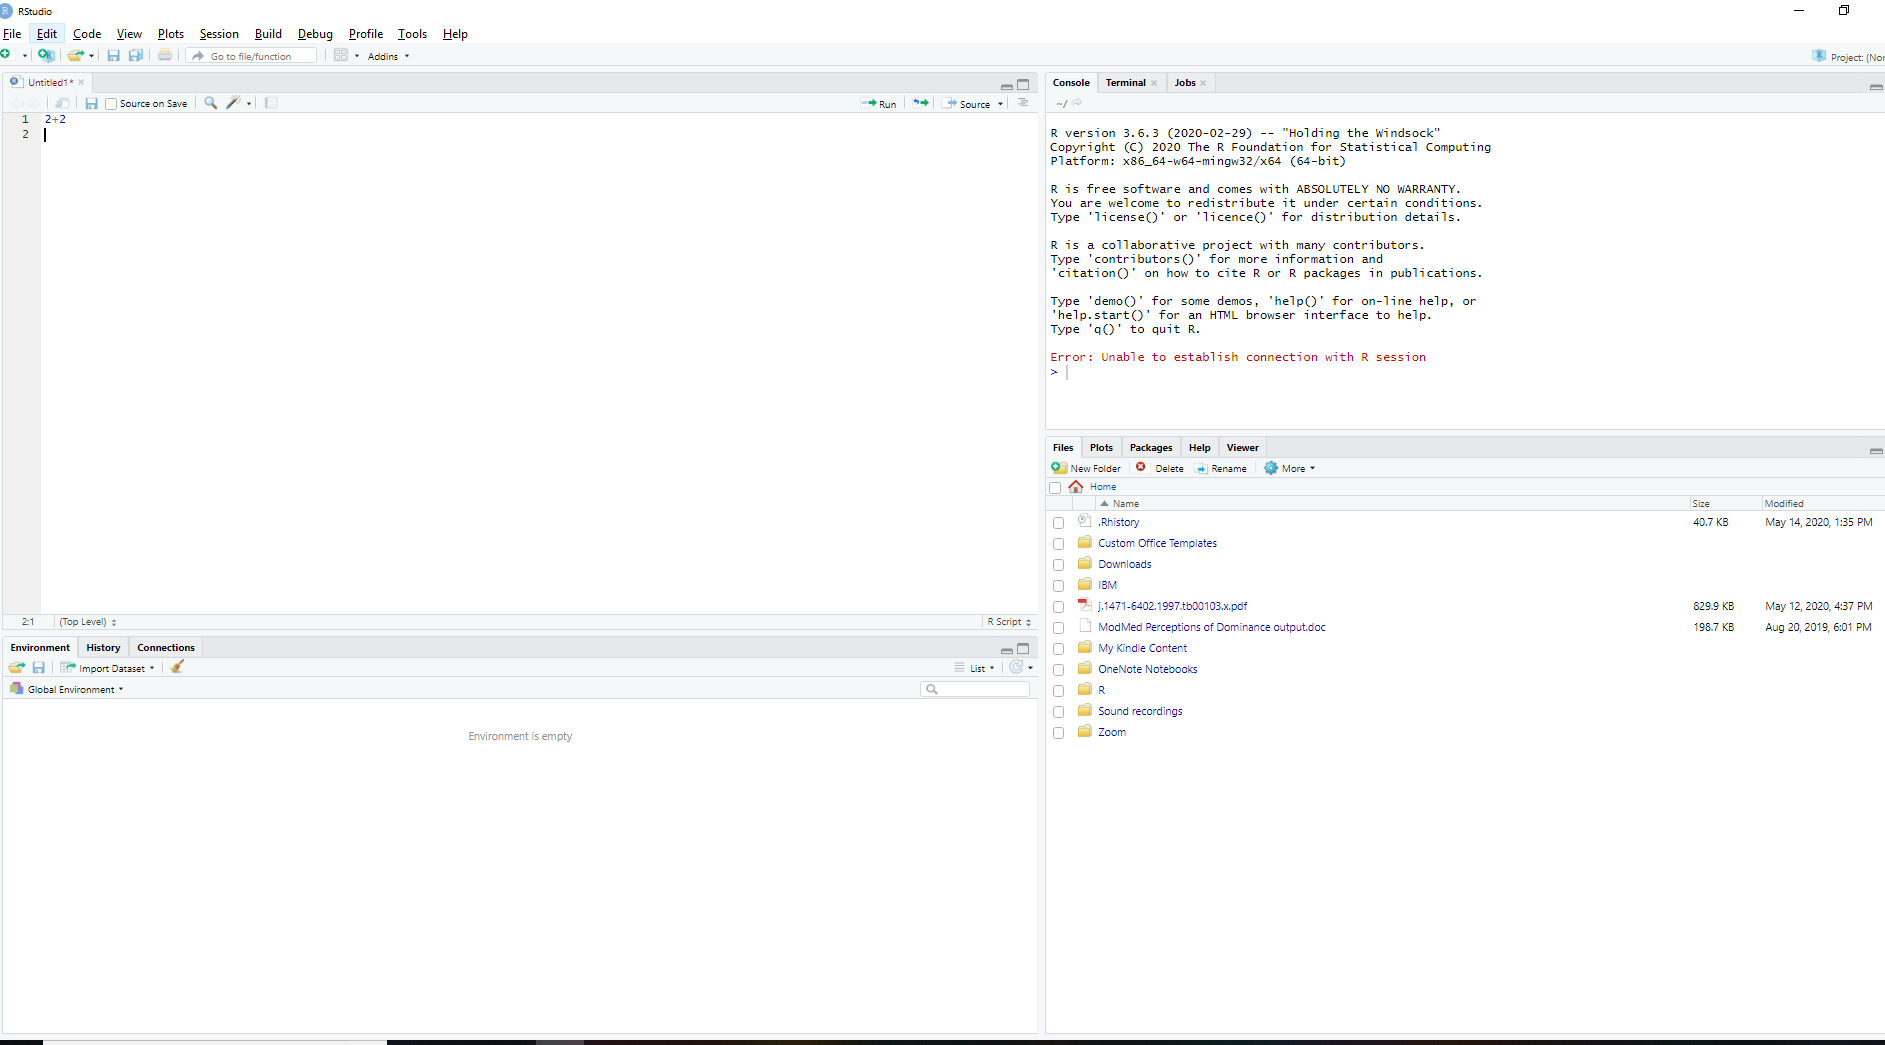Save workspace icon in Environment pane
This screenshot has width=1885, height=1045.
(x=39, y=667)
